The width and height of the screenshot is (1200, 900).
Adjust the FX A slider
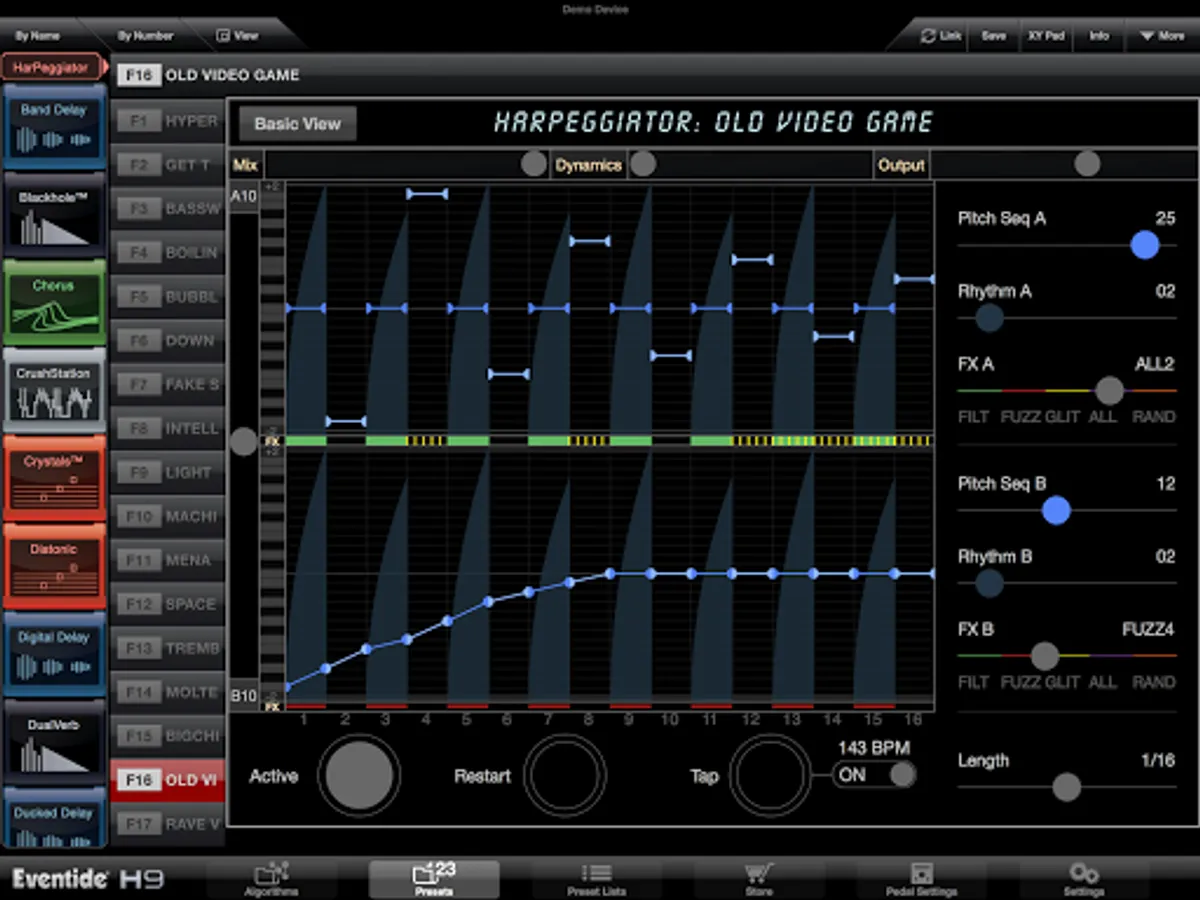[1109, 391]
